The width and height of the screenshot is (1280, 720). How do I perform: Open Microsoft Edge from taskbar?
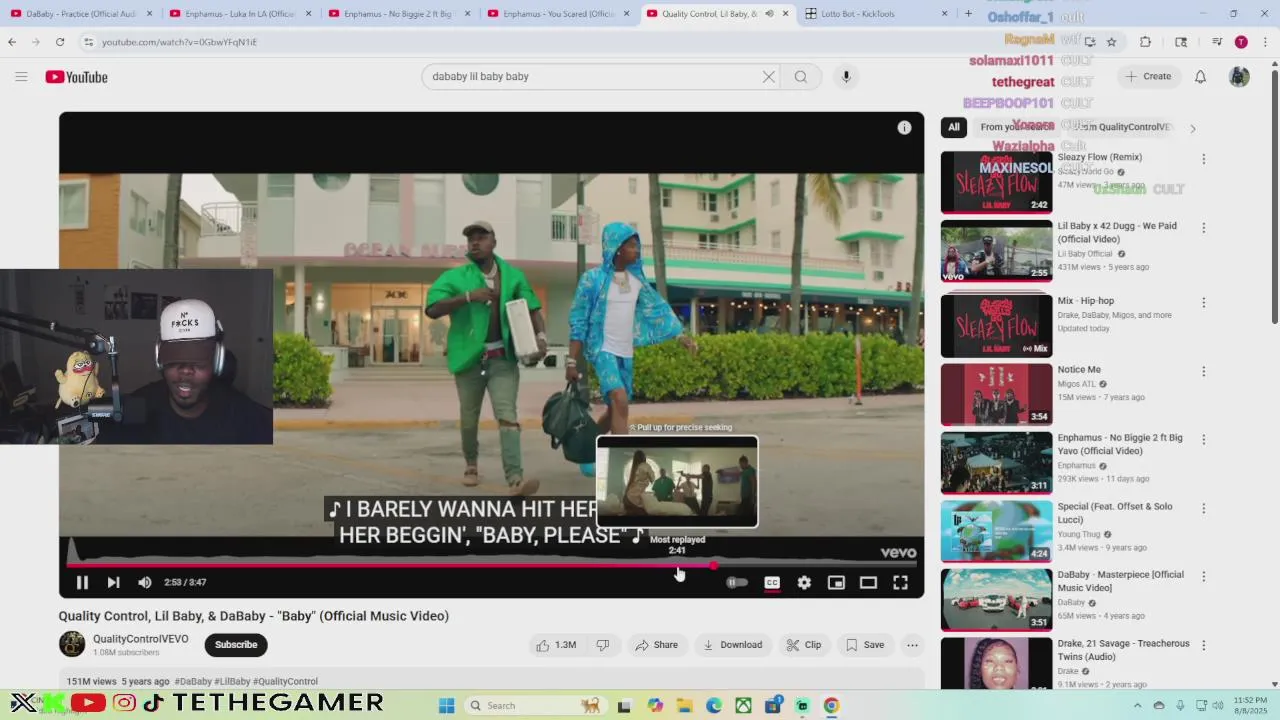point(714,706)
